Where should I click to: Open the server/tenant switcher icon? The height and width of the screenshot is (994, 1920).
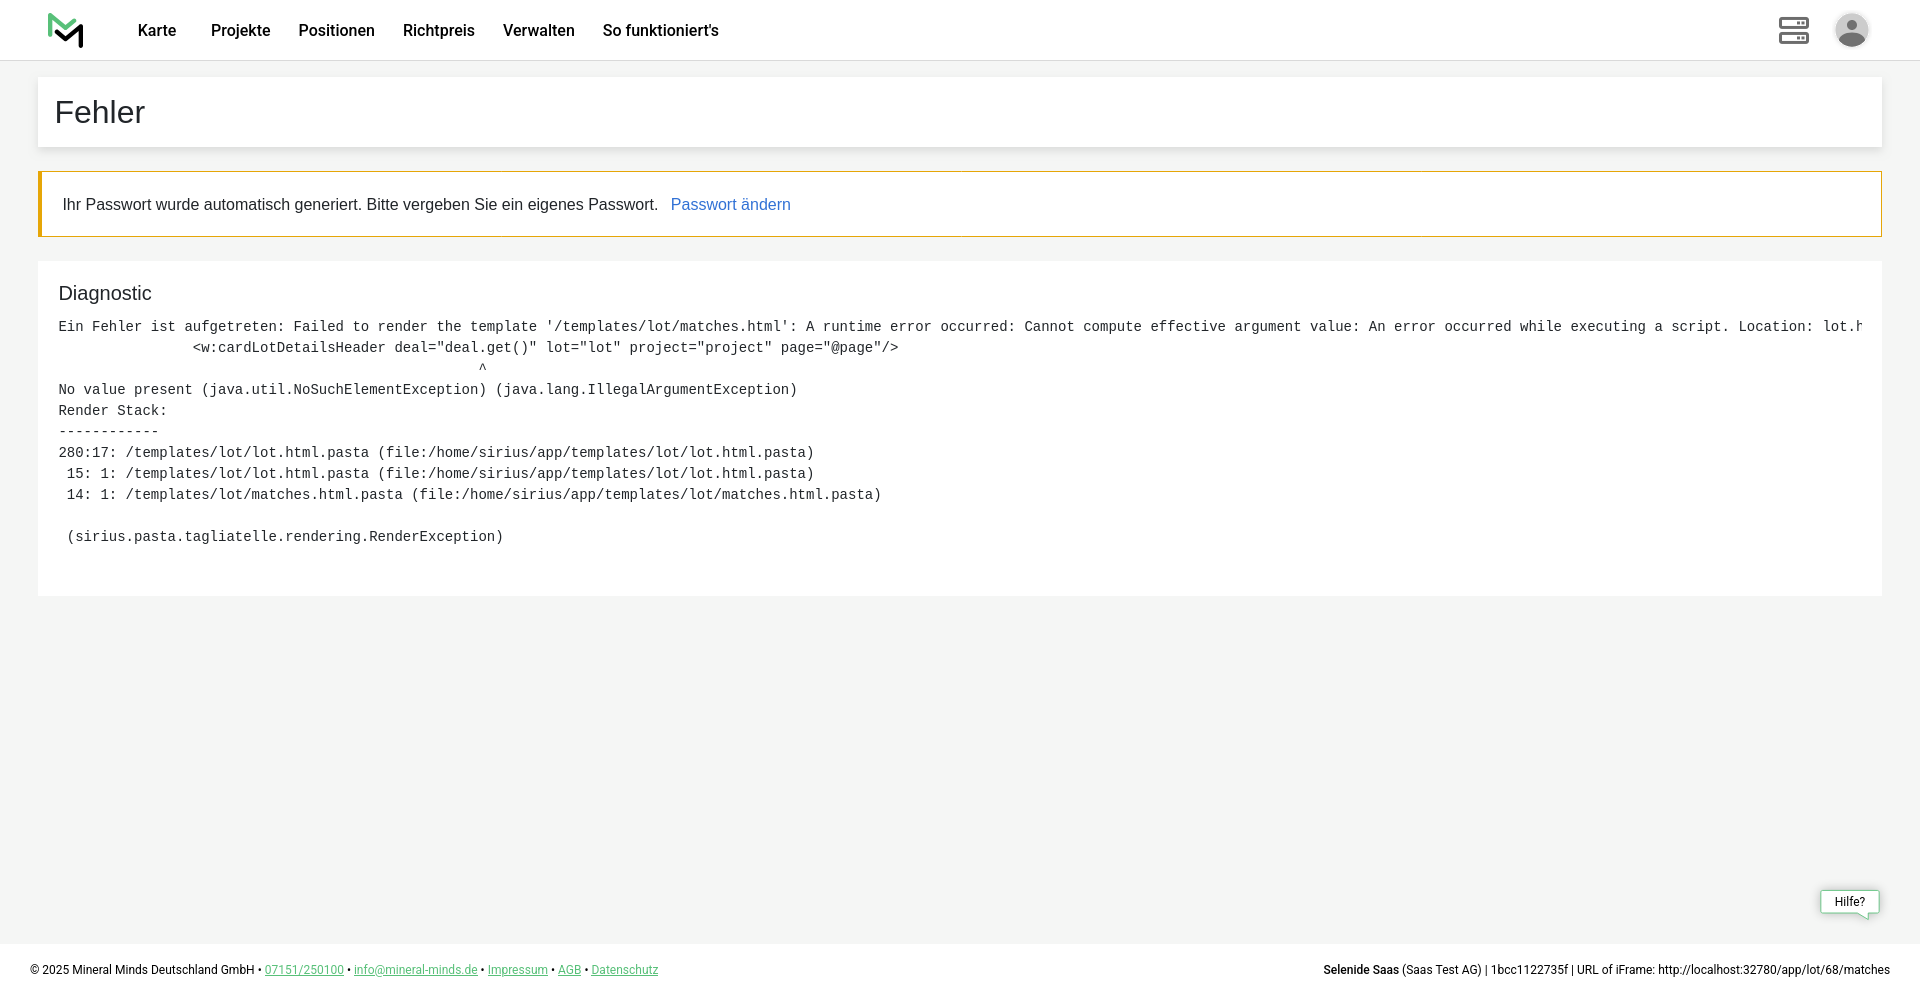[x=1793, y=30]
